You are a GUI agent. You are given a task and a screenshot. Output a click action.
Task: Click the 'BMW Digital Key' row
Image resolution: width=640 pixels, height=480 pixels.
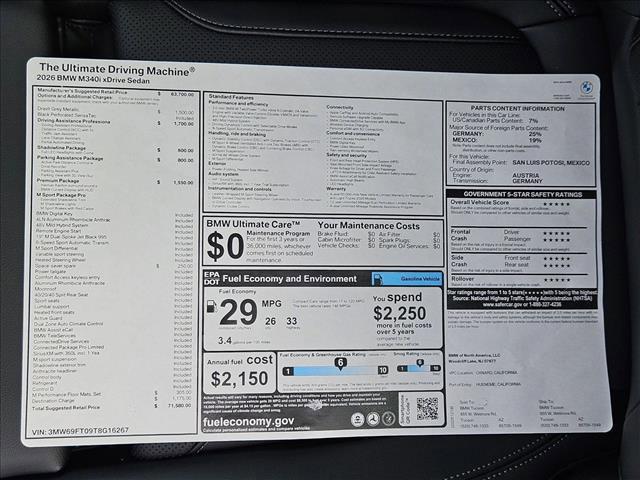pos(114,214)
